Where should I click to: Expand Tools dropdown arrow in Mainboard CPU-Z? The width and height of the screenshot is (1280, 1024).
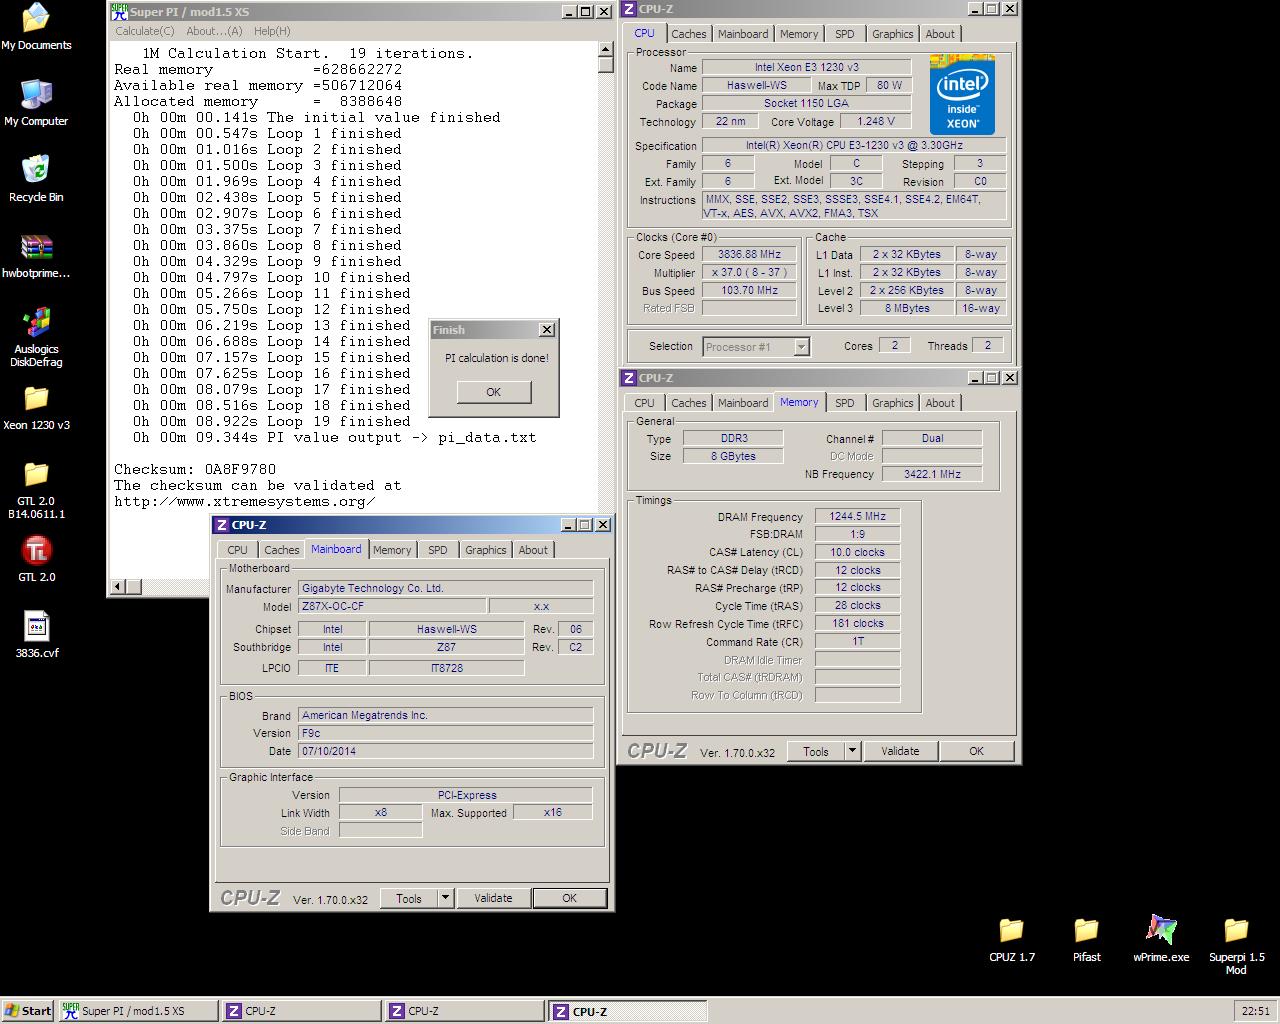tap(445, 898)
